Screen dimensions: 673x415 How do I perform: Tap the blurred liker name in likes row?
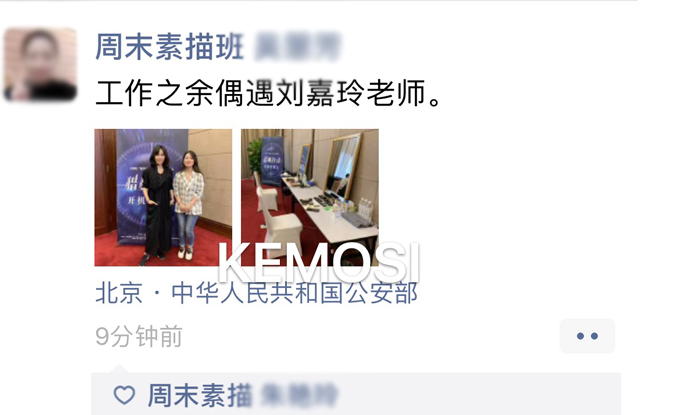299,395
